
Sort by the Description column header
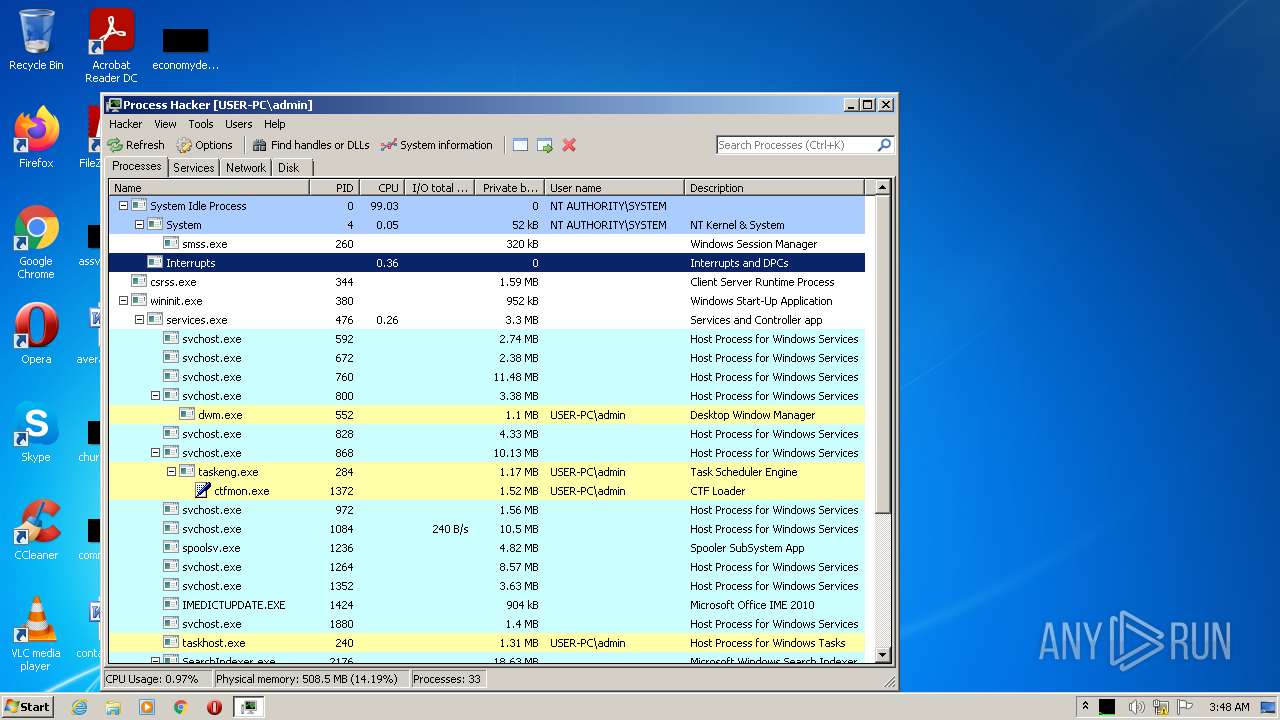[x=775, y=188]
